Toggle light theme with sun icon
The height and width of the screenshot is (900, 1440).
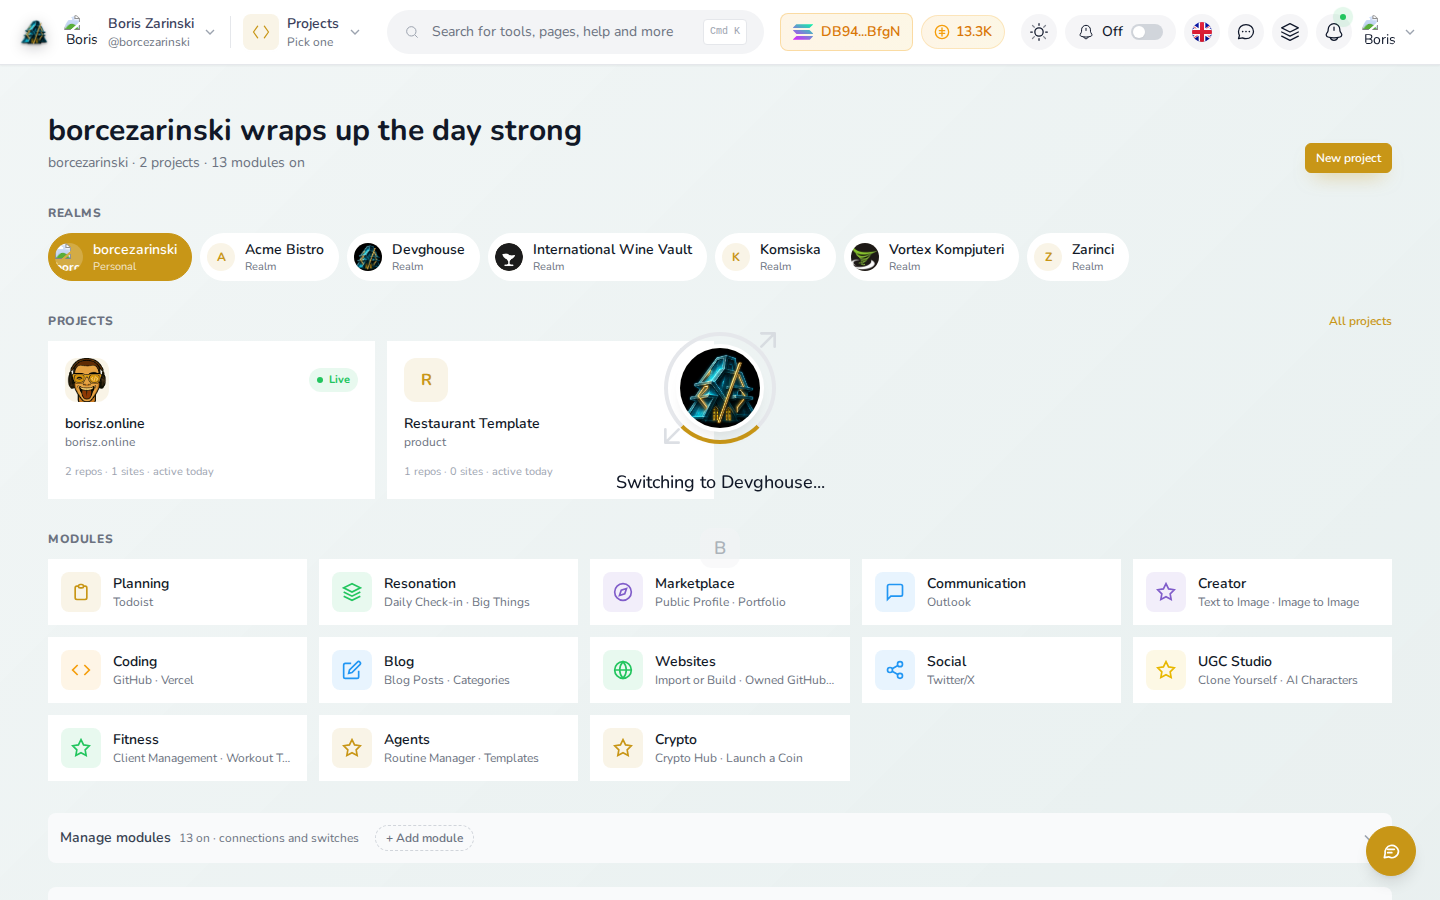pyautogui.click(x=1039, y=32)
